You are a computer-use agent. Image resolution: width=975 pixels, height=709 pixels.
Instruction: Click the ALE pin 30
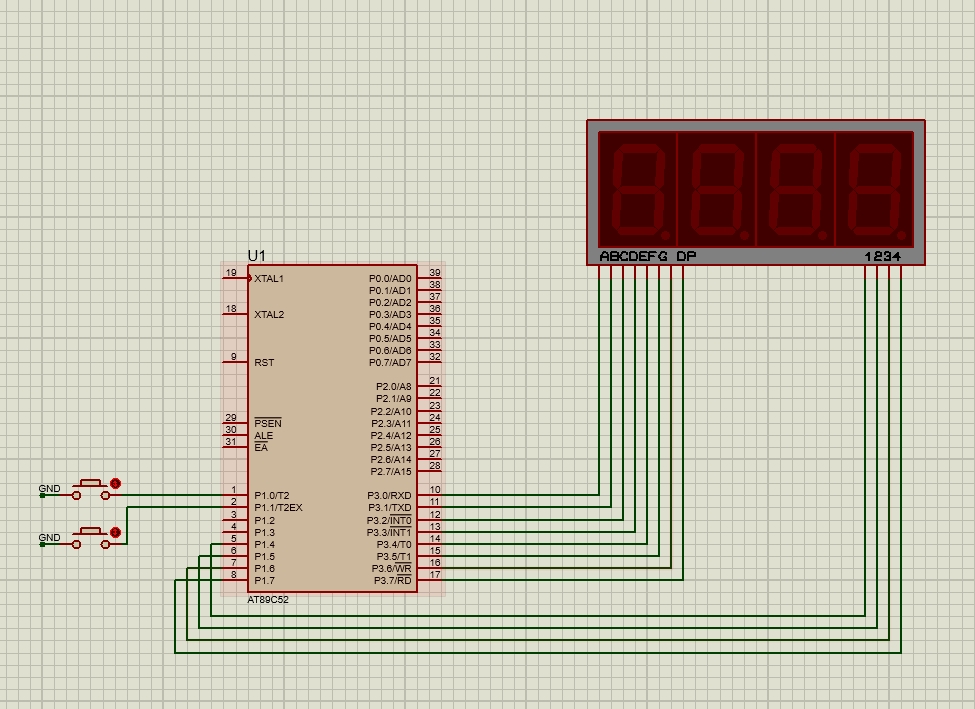click(x=236, y=434)
